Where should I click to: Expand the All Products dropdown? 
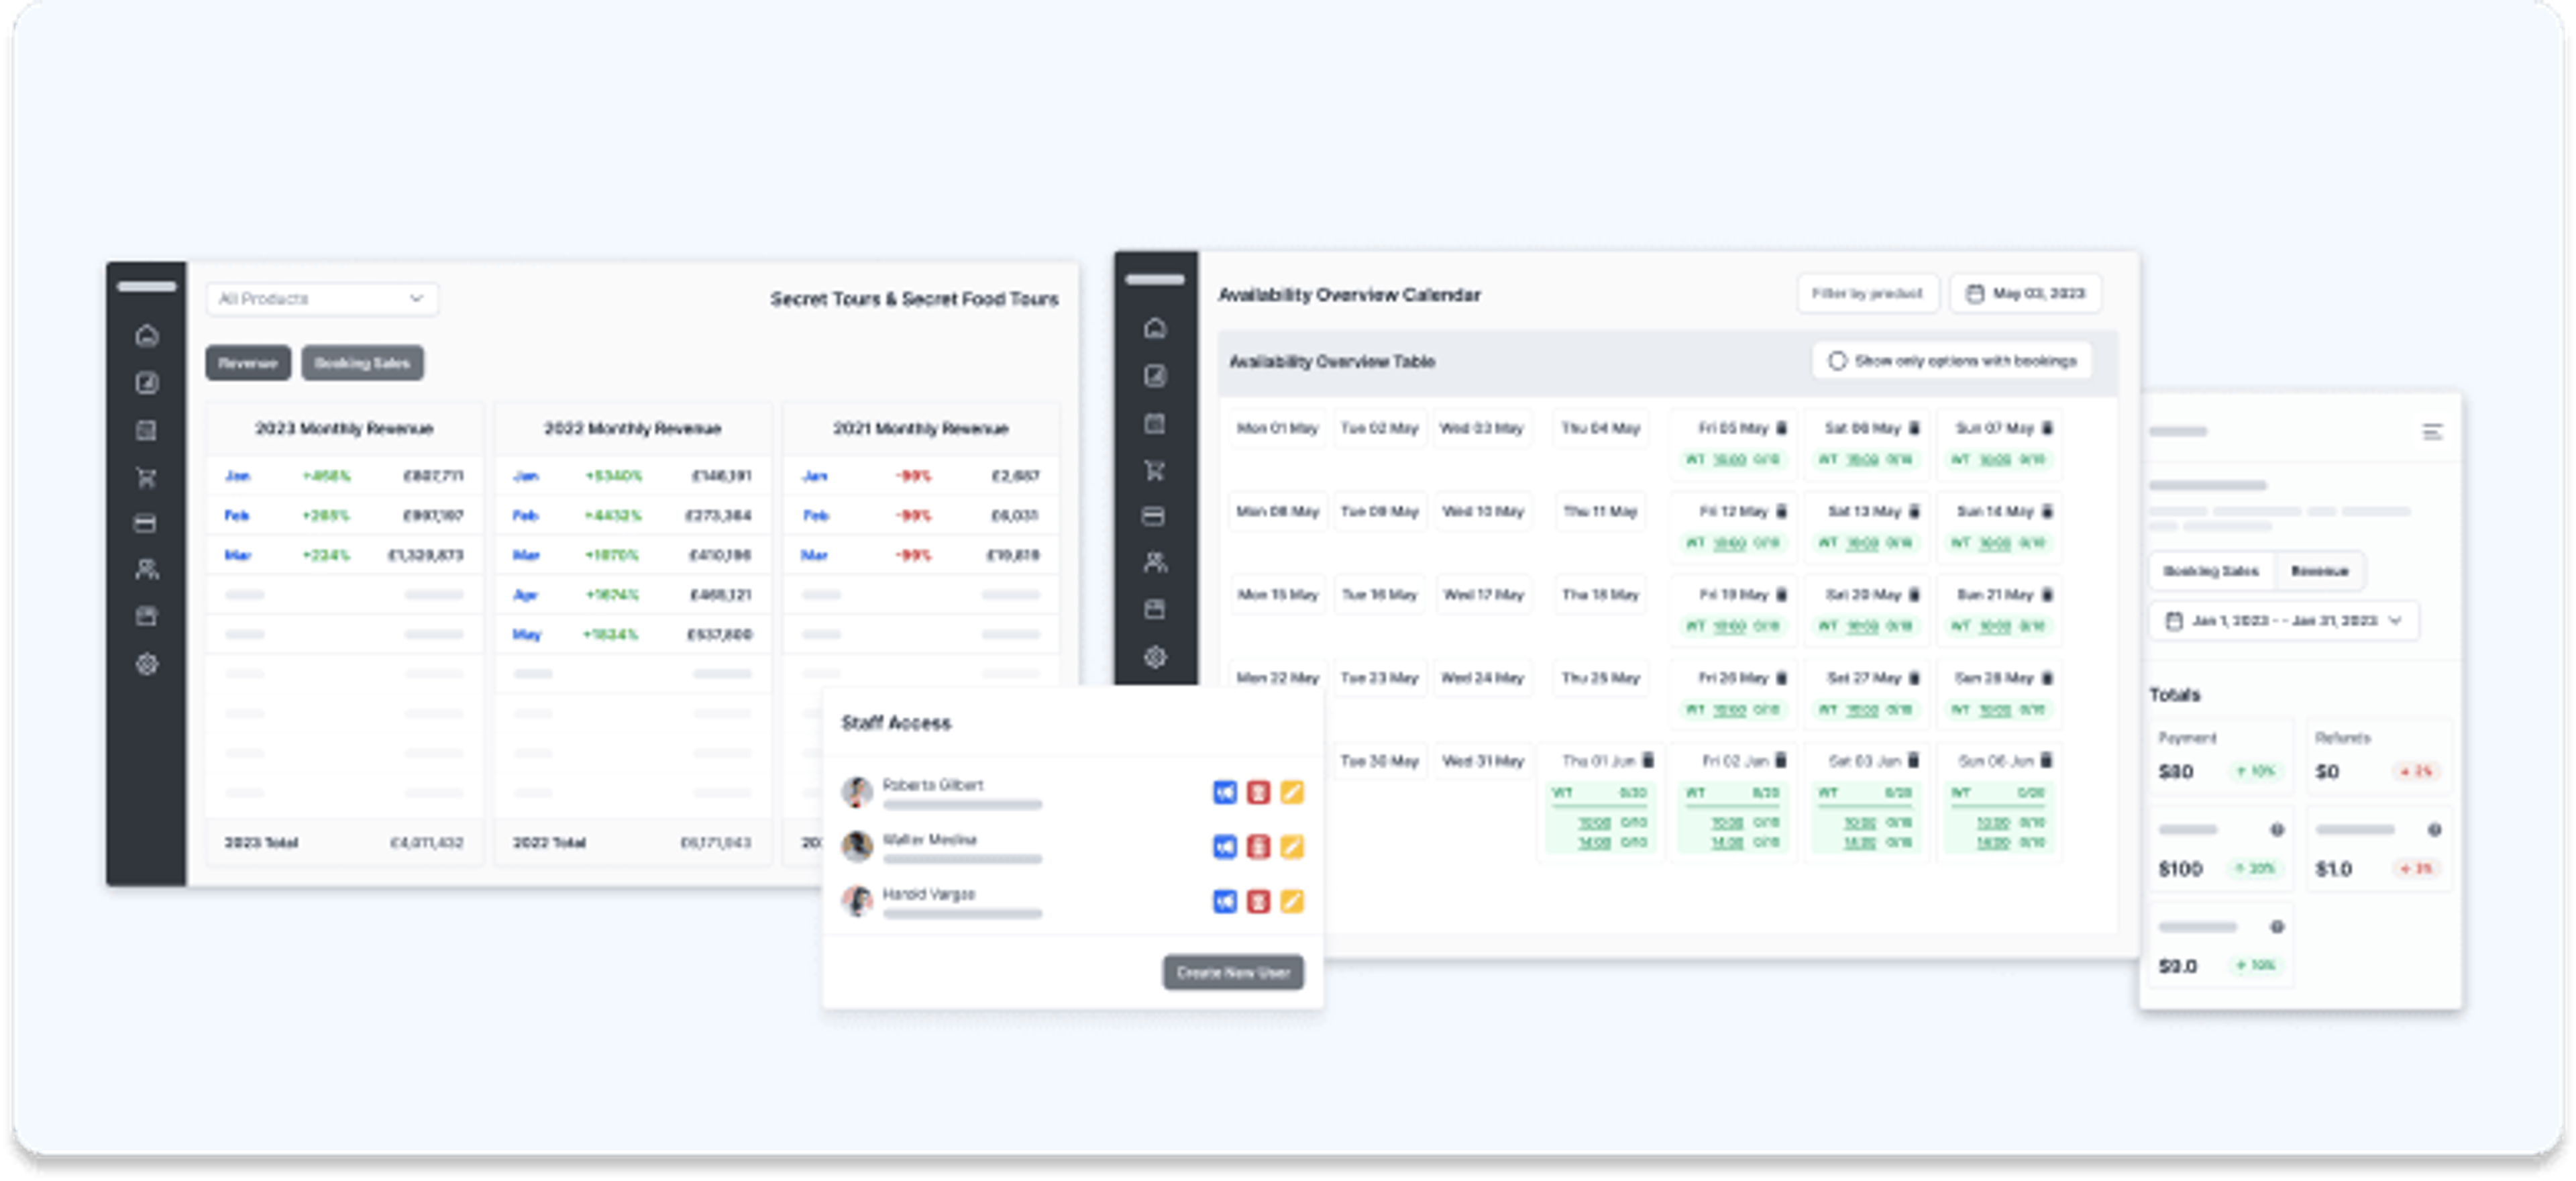(x=322, y=299)
